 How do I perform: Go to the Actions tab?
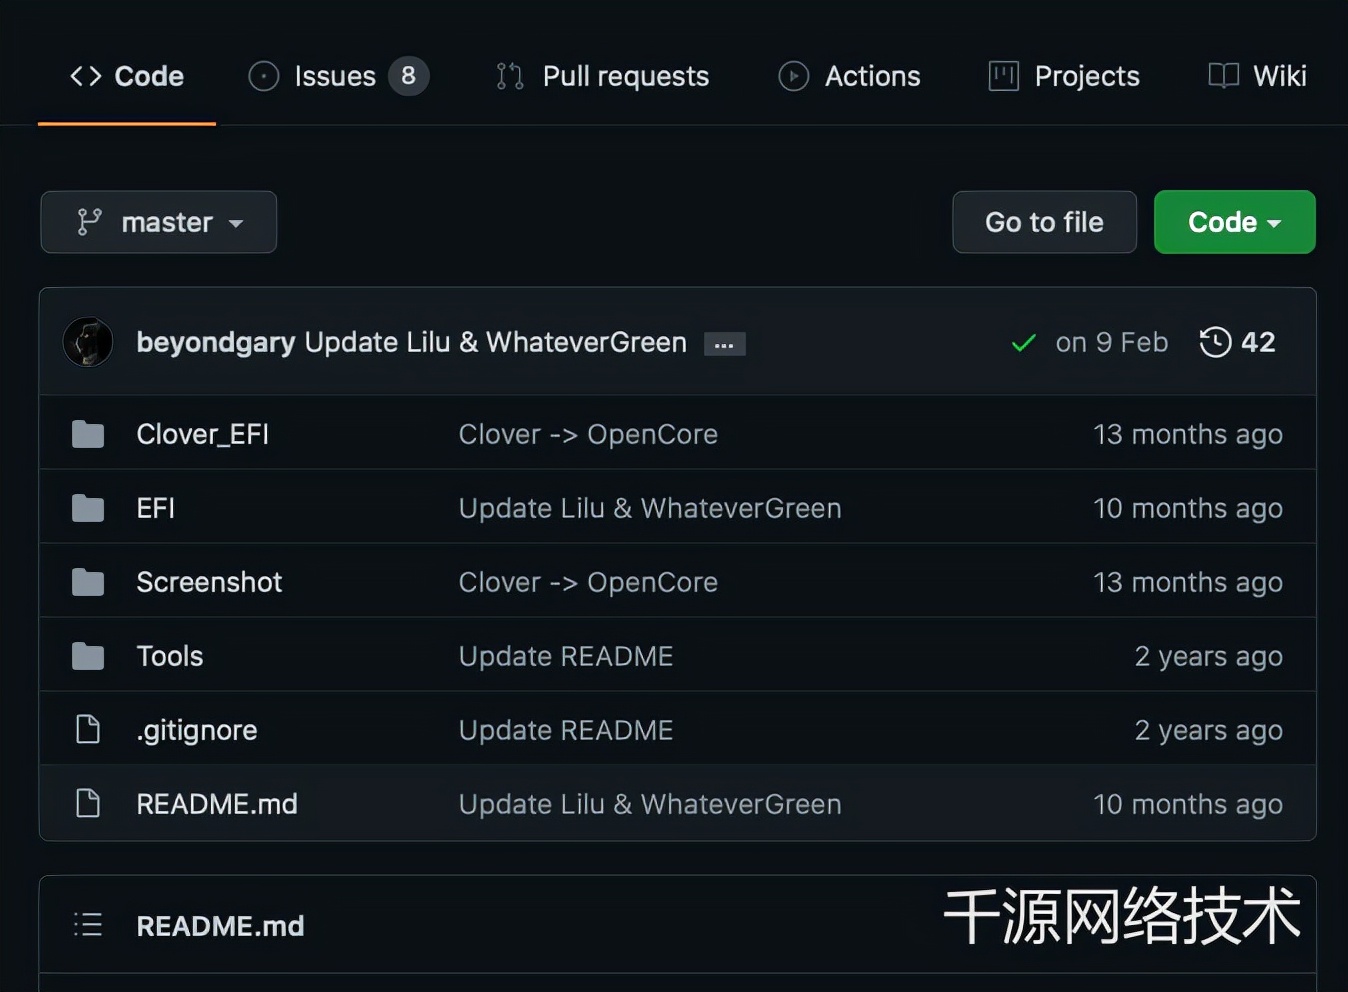tap(849, 76)
